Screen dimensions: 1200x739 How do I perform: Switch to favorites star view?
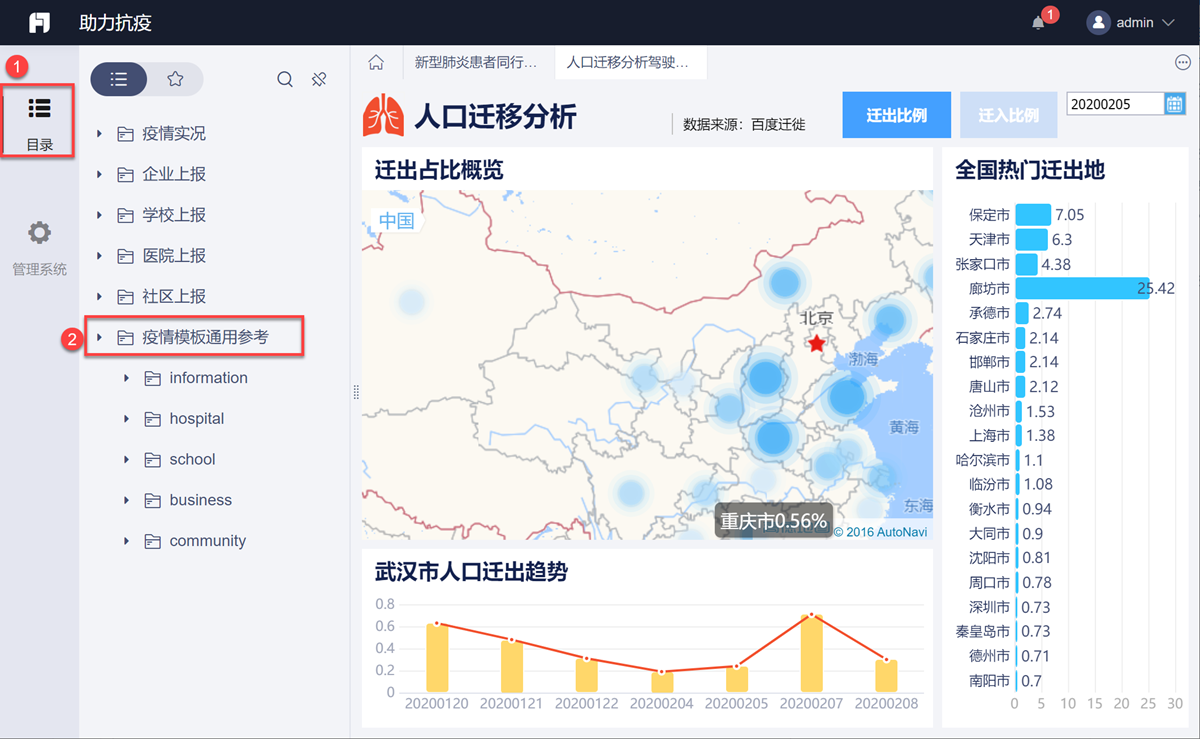pyautogui.click(x=175, y=80)
